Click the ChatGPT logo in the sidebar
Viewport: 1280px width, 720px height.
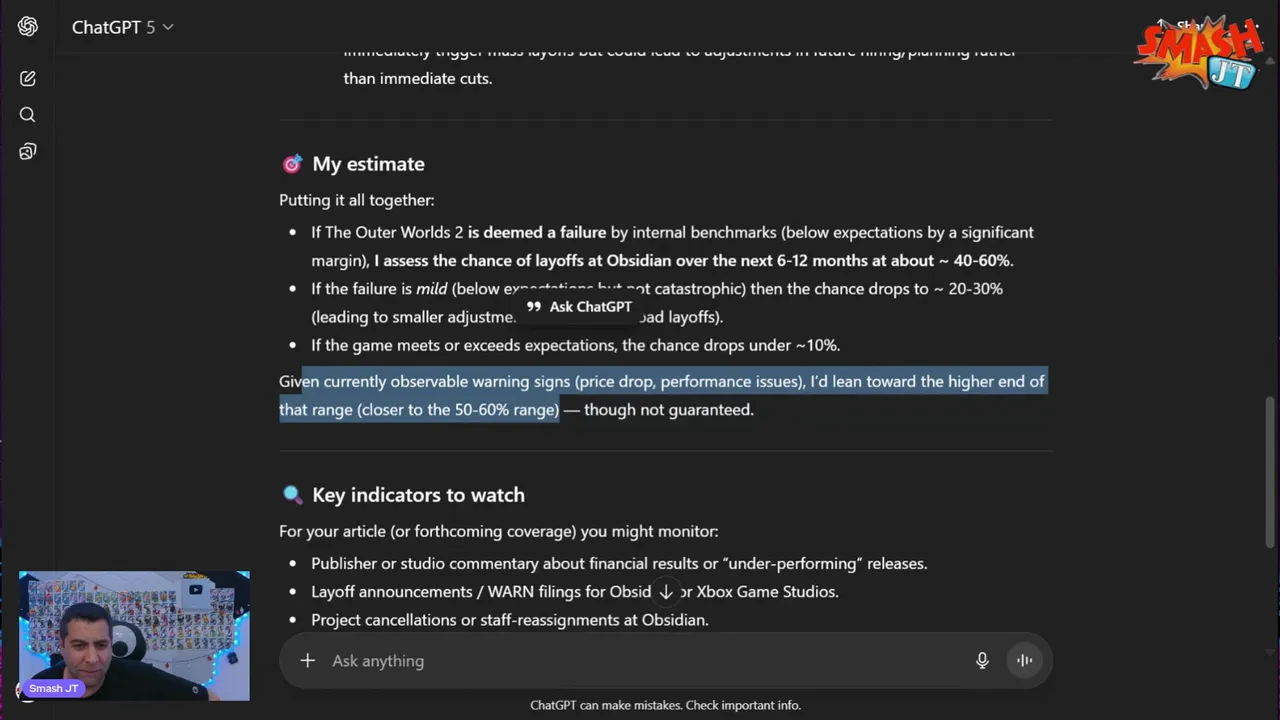coord(28,27)
